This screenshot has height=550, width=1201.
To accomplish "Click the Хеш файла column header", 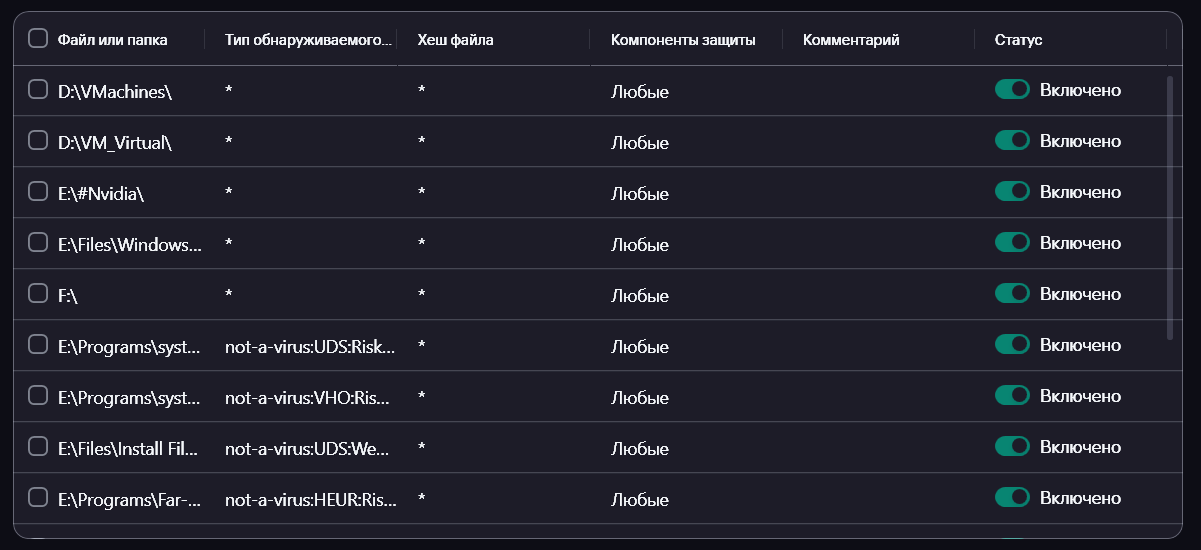I will pos(456,40).
